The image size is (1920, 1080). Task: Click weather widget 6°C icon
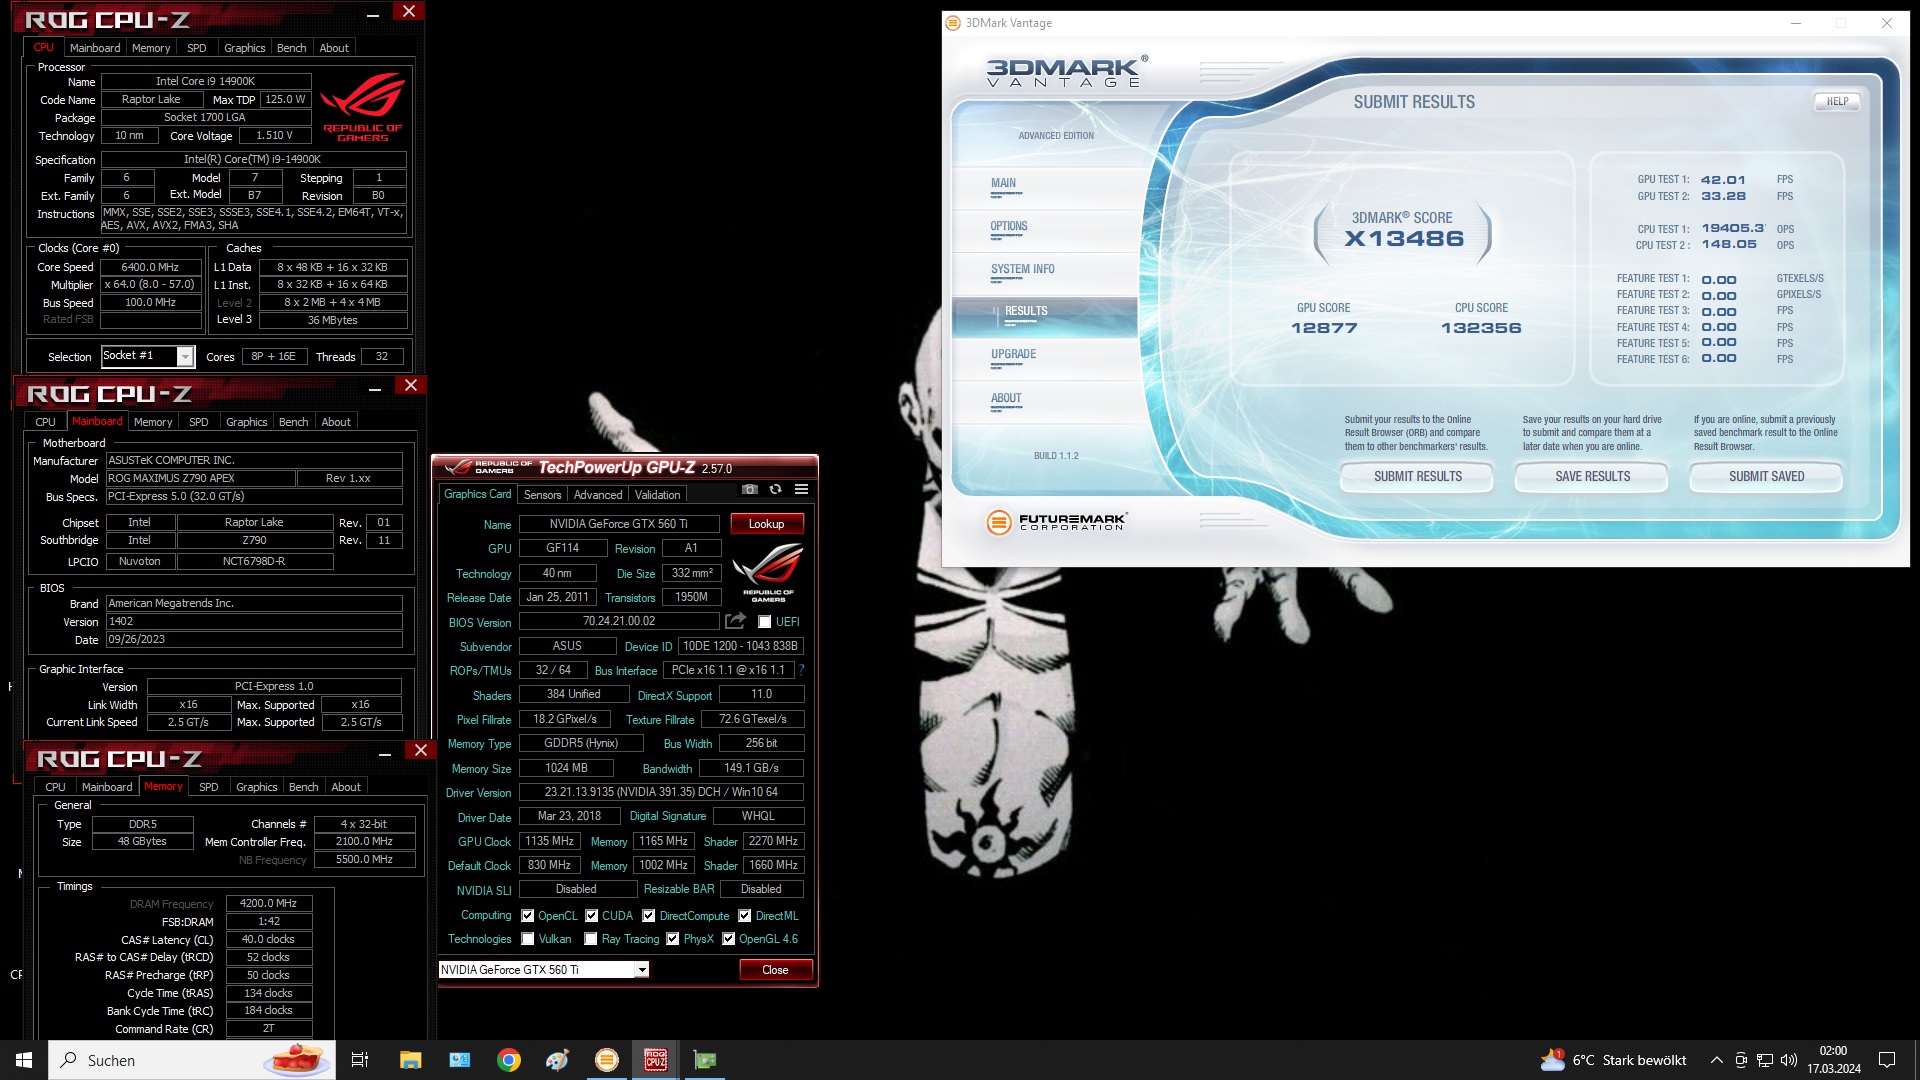tap(1553, 1060)
